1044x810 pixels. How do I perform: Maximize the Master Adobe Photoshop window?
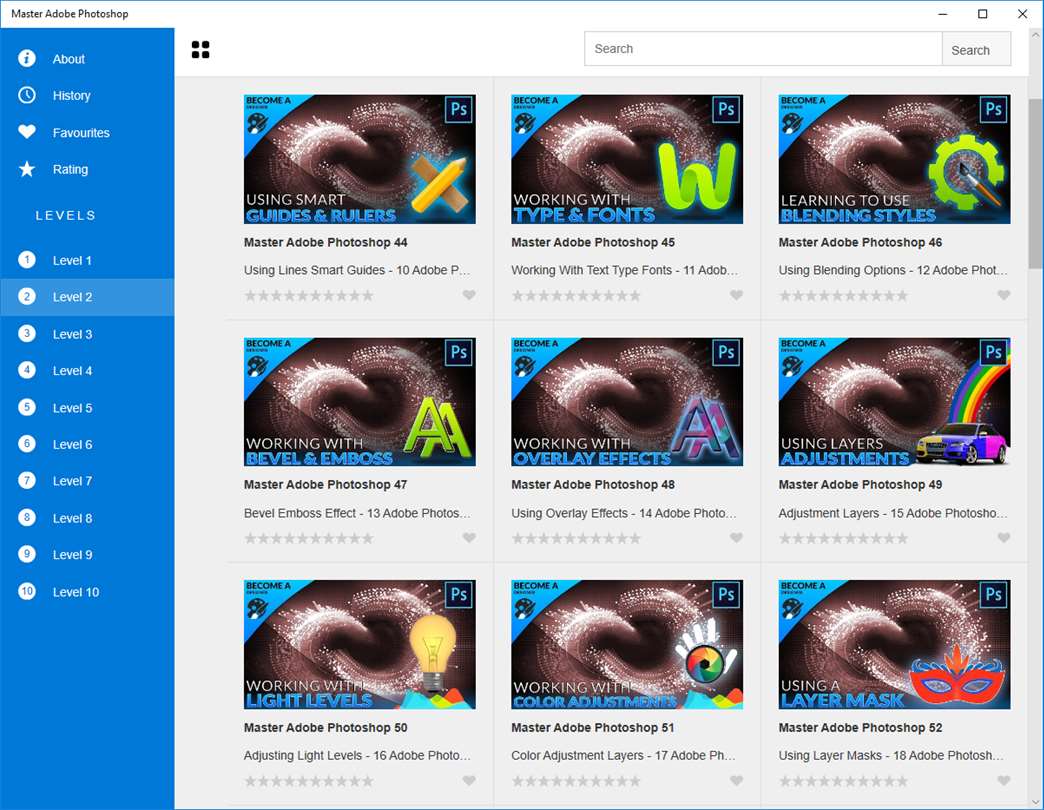coord(982,14)
